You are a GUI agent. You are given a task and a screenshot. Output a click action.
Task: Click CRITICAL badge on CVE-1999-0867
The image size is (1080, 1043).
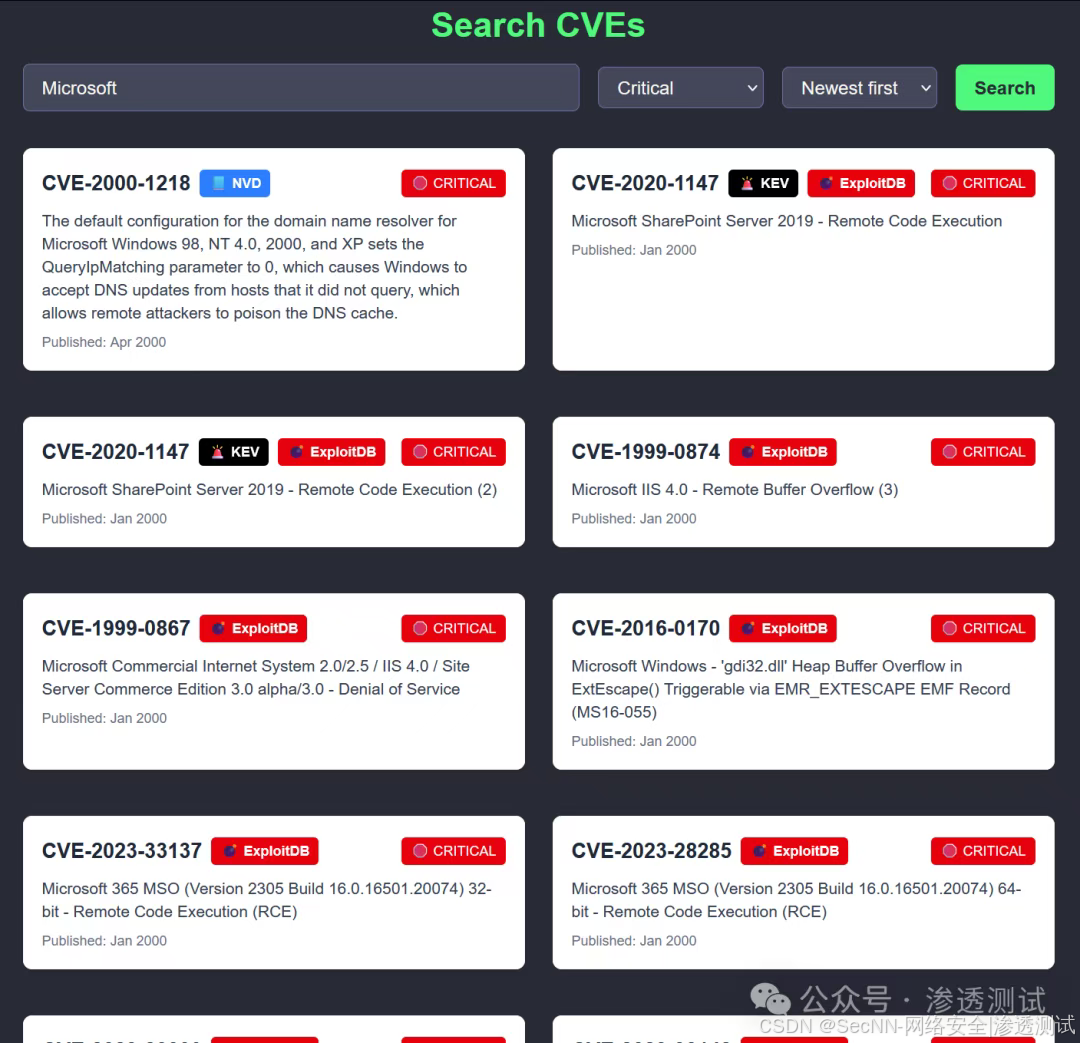pyautogui.click(x=453, y=628)
